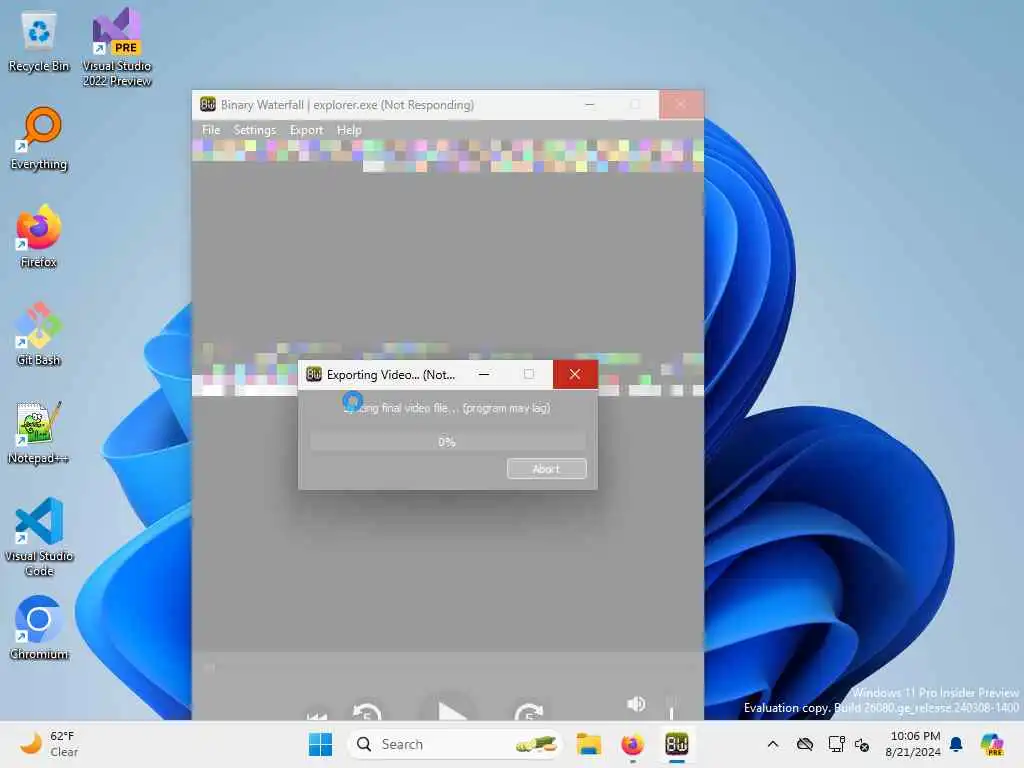Viewport: 1024px width, 768px height.
Task: Show hidden system tray icons chevron
Action: (x=773, y=744)
